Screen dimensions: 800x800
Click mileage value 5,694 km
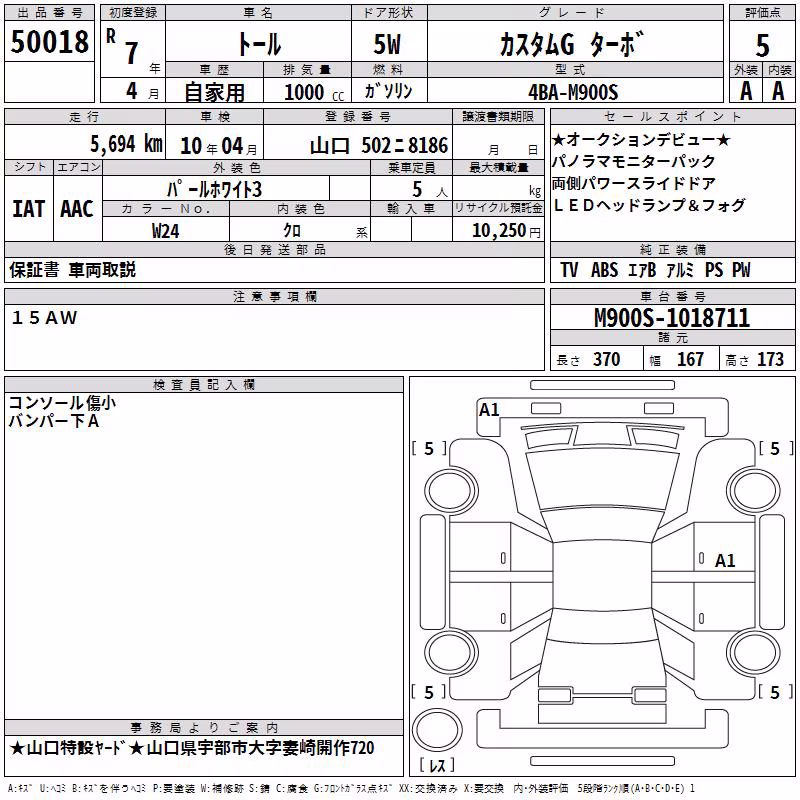coord(127,144)
